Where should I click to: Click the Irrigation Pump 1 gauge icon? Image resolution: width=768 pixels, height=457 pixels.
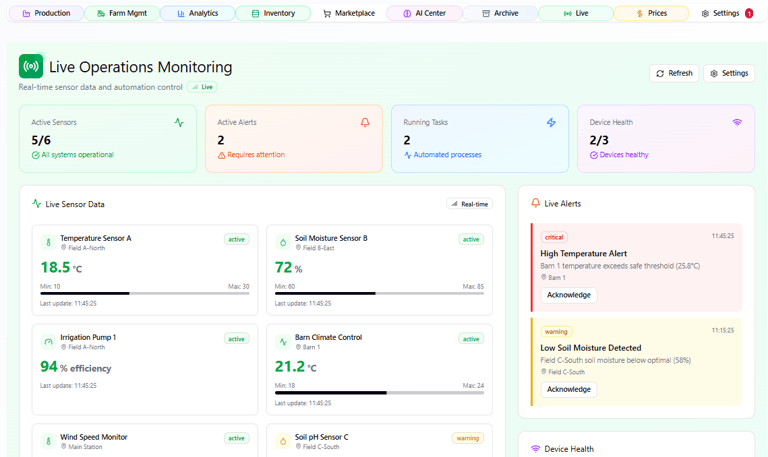coord(48,341)
